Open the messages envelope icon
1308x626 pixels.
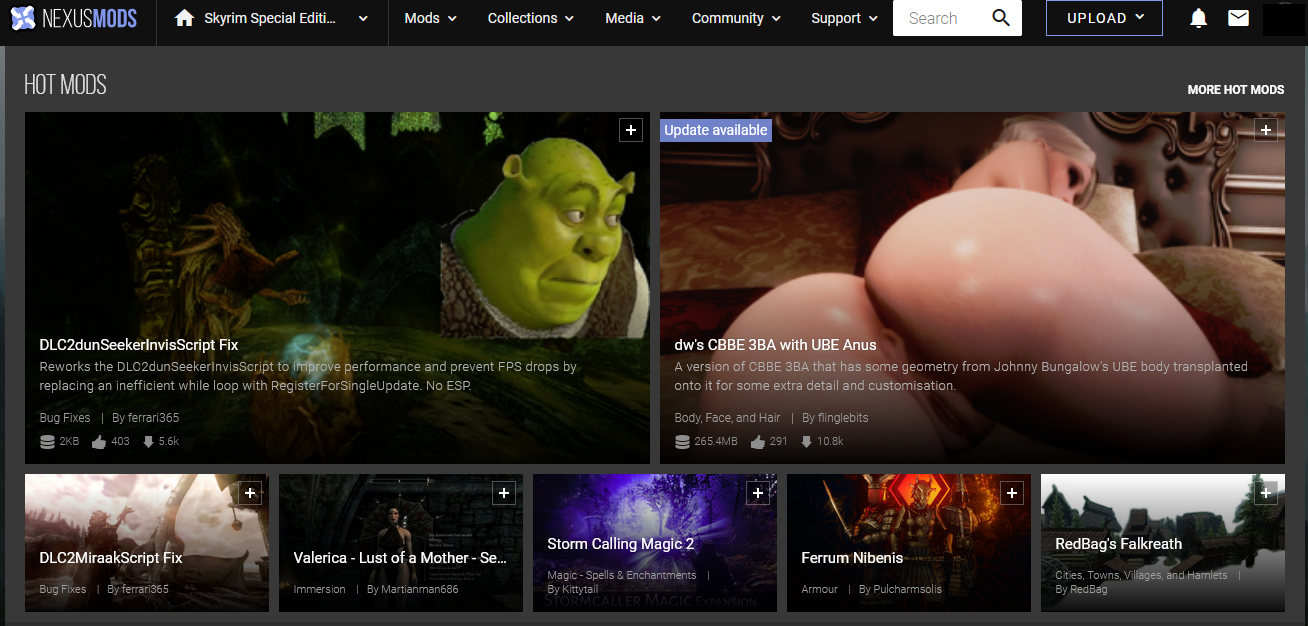coord(1238,18)
